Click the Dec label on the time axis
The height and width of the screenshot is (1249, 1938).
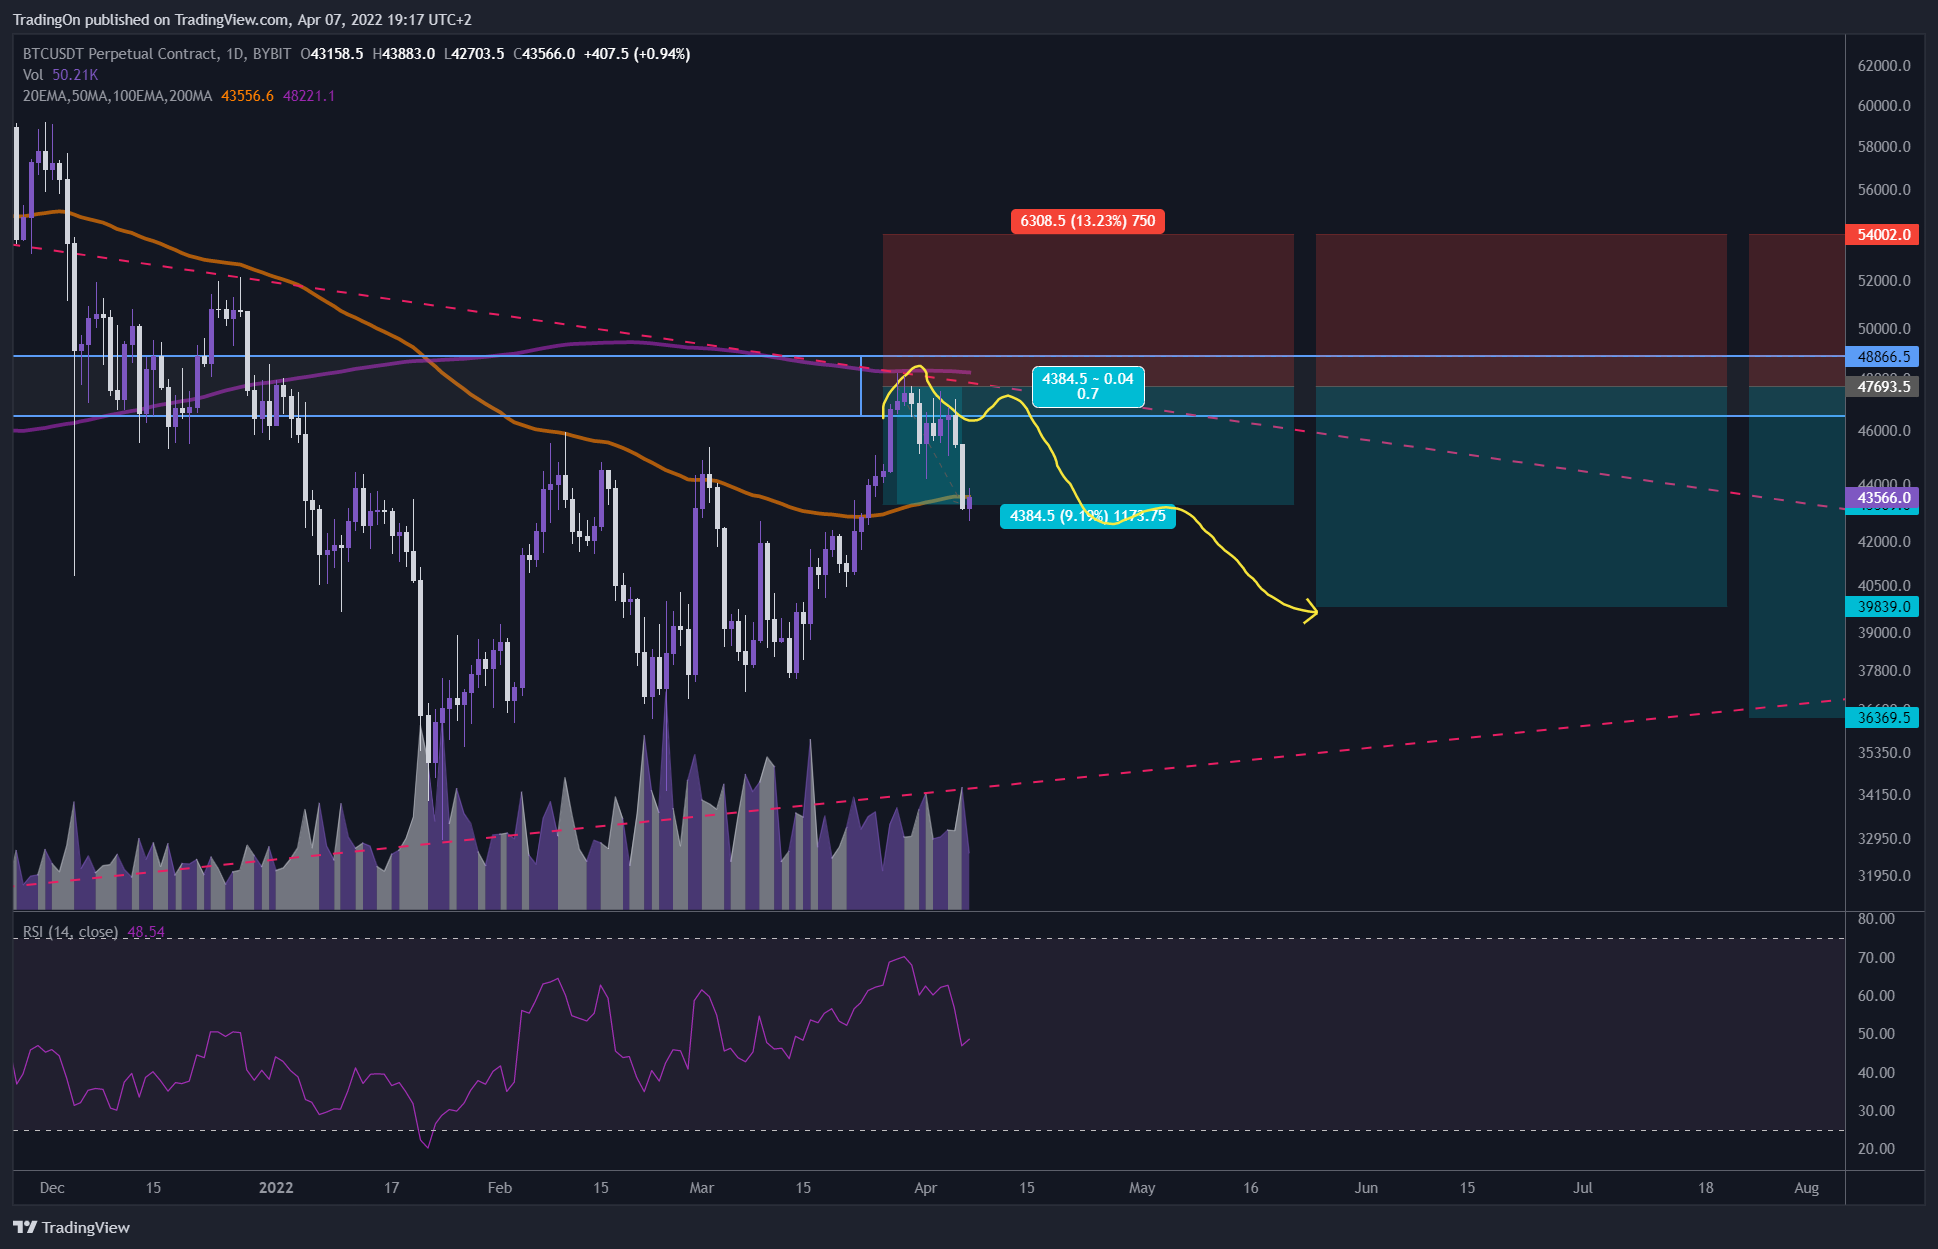point(52,1188)
